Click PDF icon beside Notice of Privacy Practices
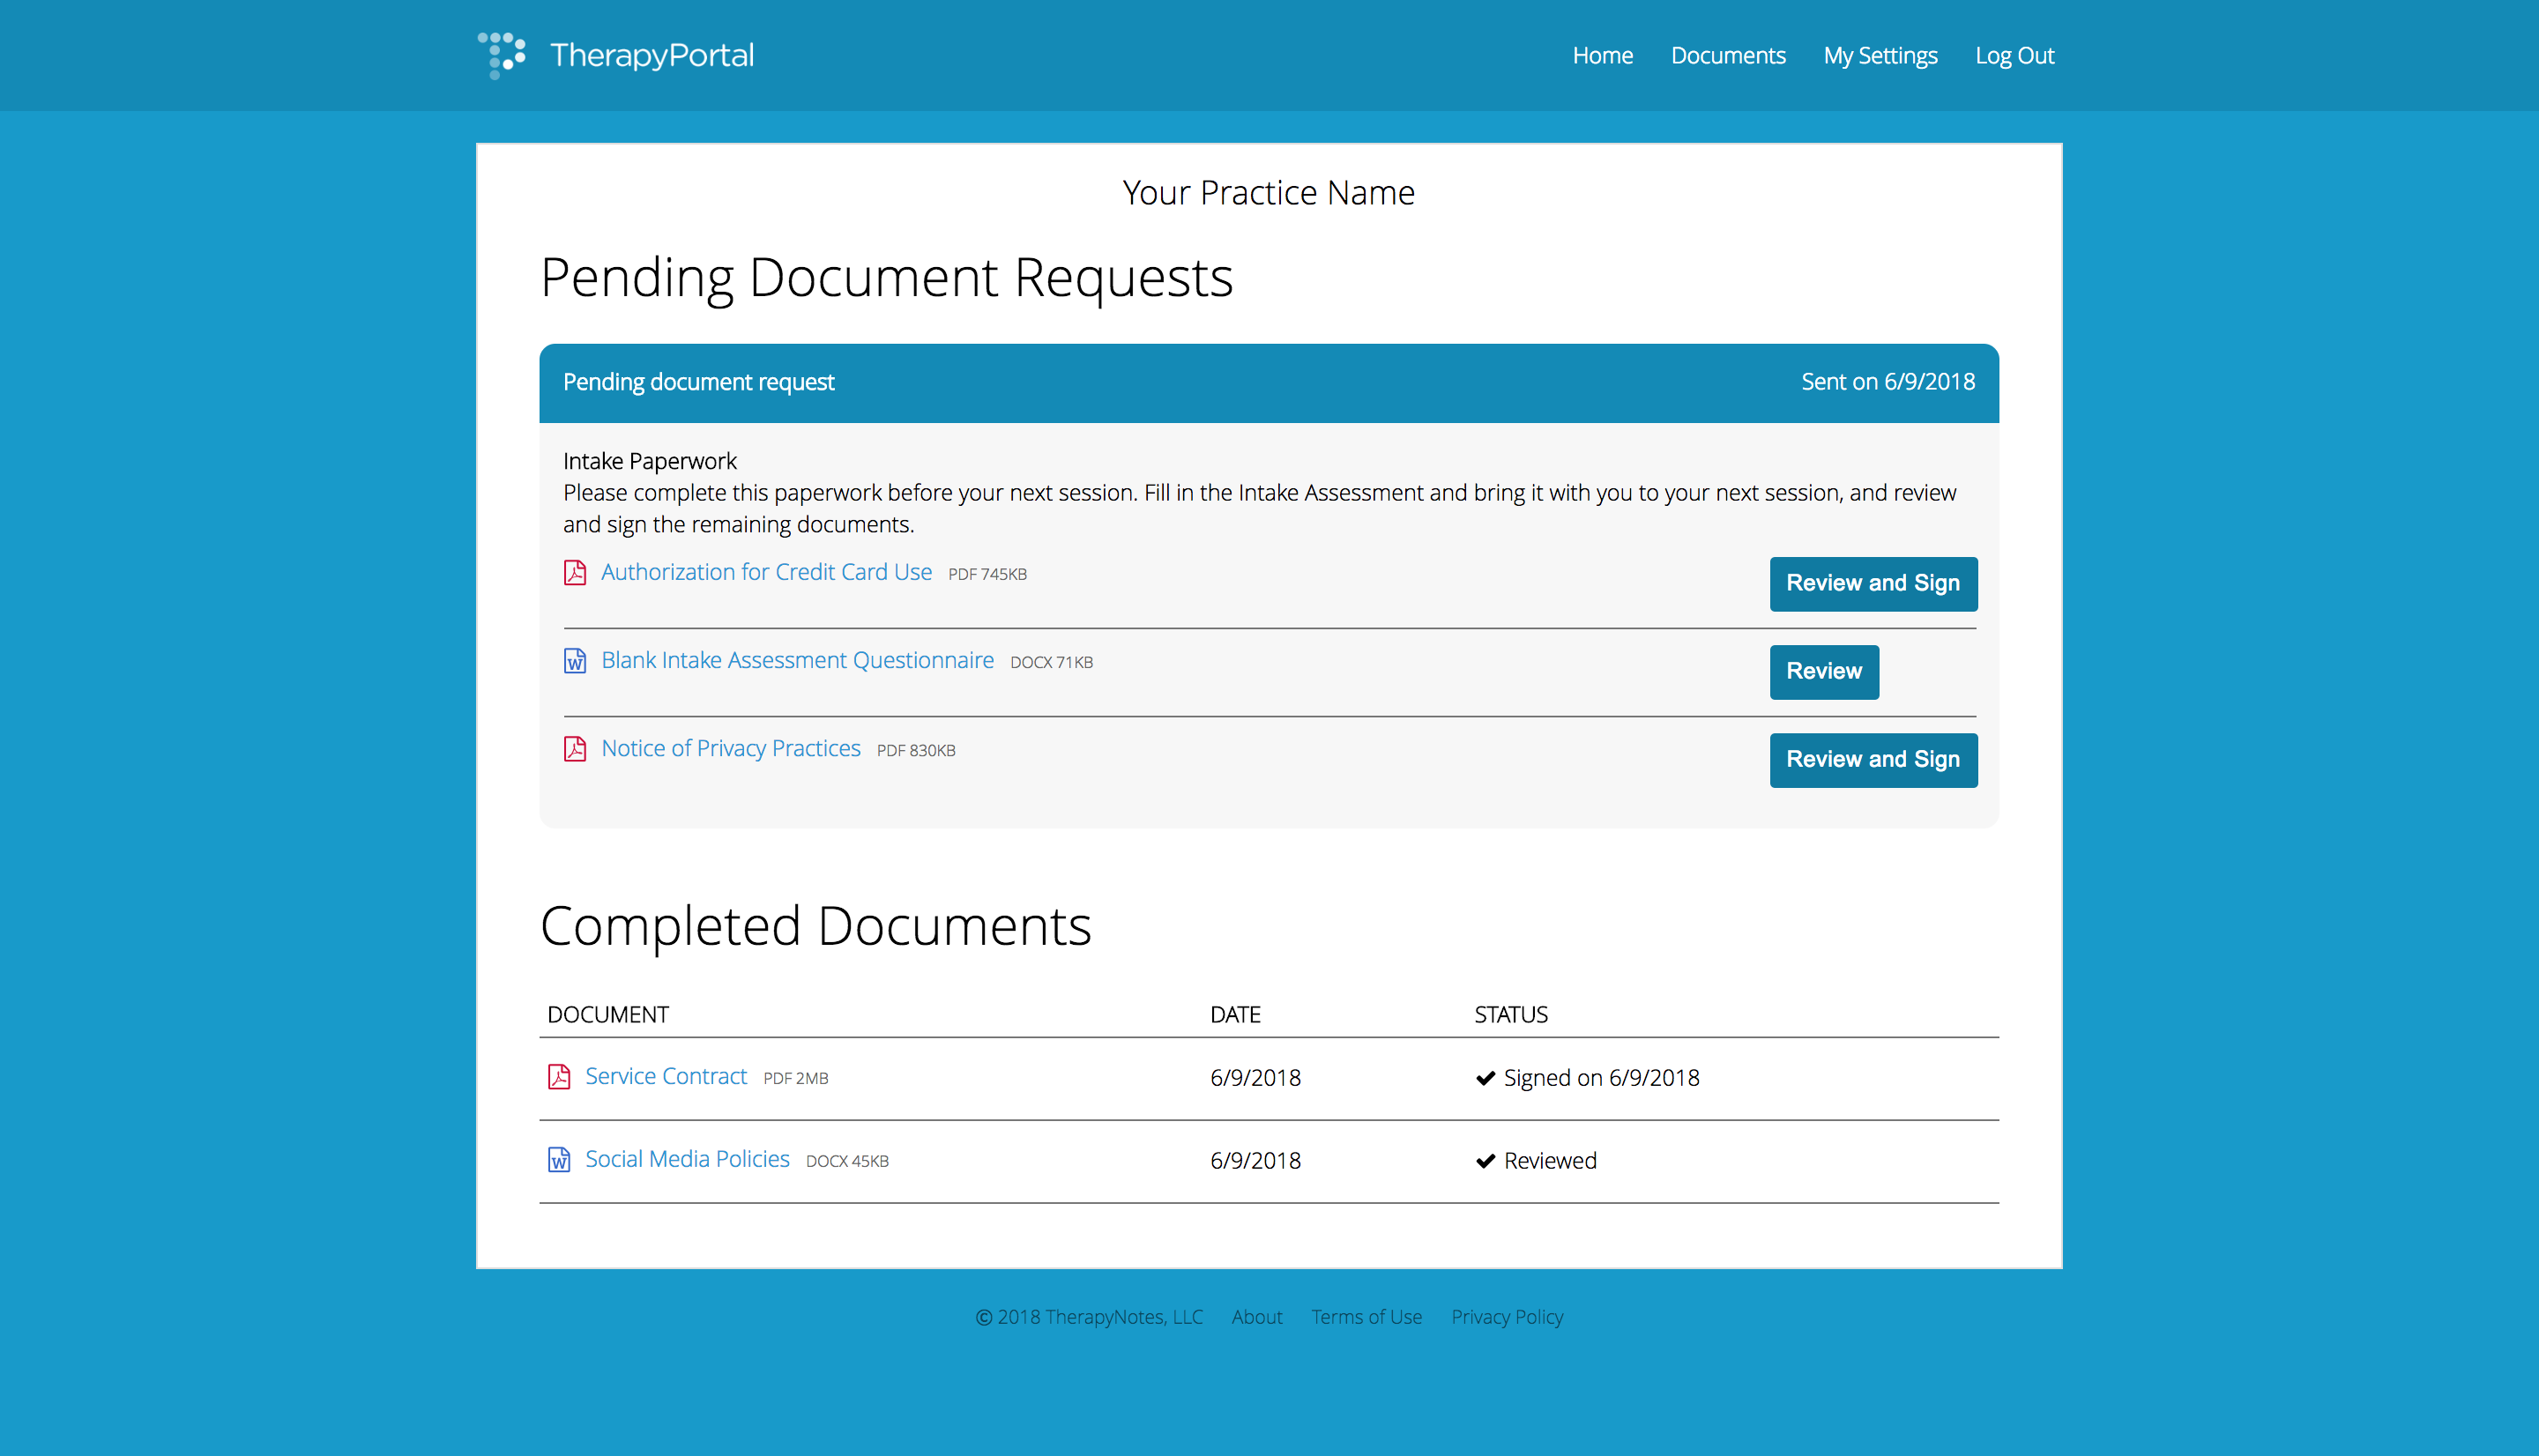Screen dimensions: 2539x1456 [x=575, y=749]
